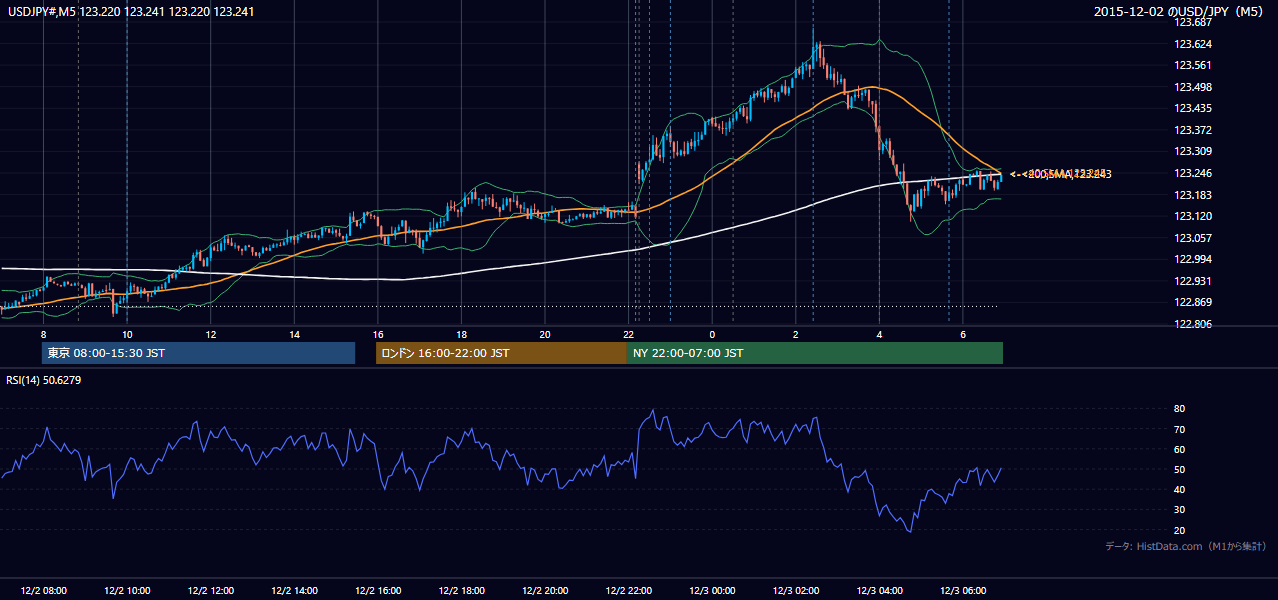1278x600 pixels.
Task: Click price axis label 123.120
Action: pos(1193,216)
